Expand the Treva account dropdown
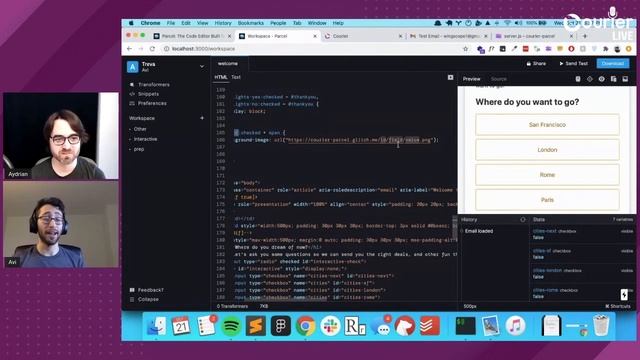The image size is (640, 360). 202,66
